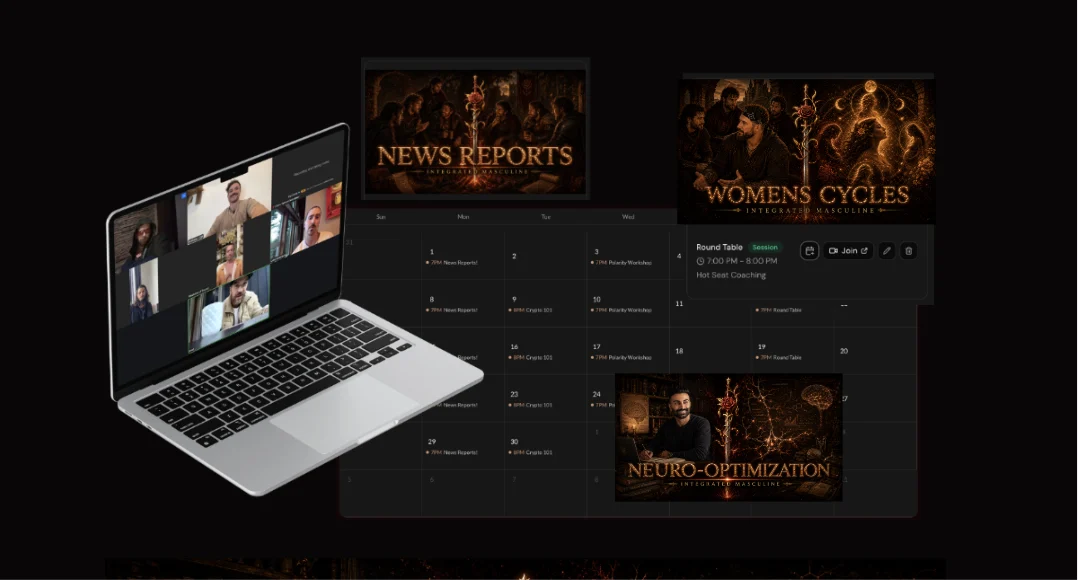Open the 7PM News Reports event on the 8th
Viewport: 1078px width, 580px height.
click(452, 310)
